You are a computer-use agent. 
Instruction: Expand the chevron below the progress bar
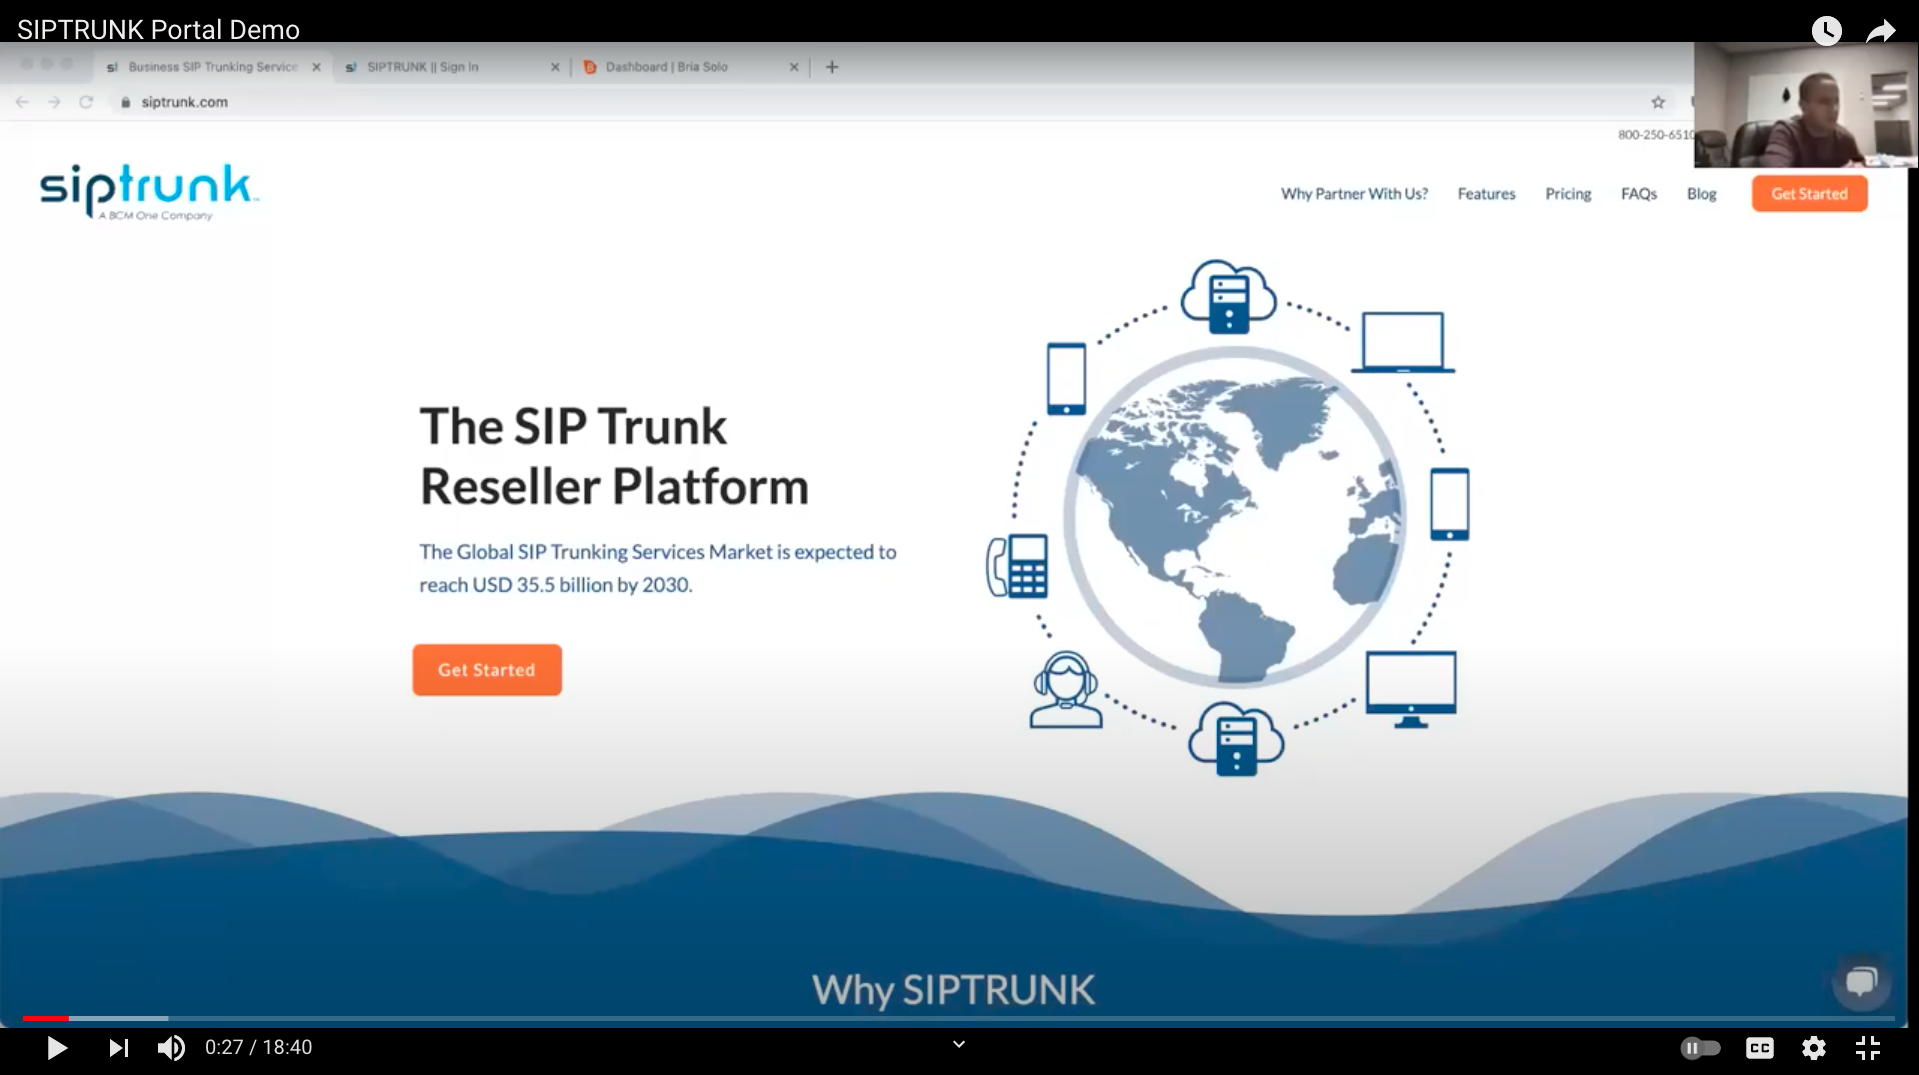pyautogui.click(x=959, y=1044)
